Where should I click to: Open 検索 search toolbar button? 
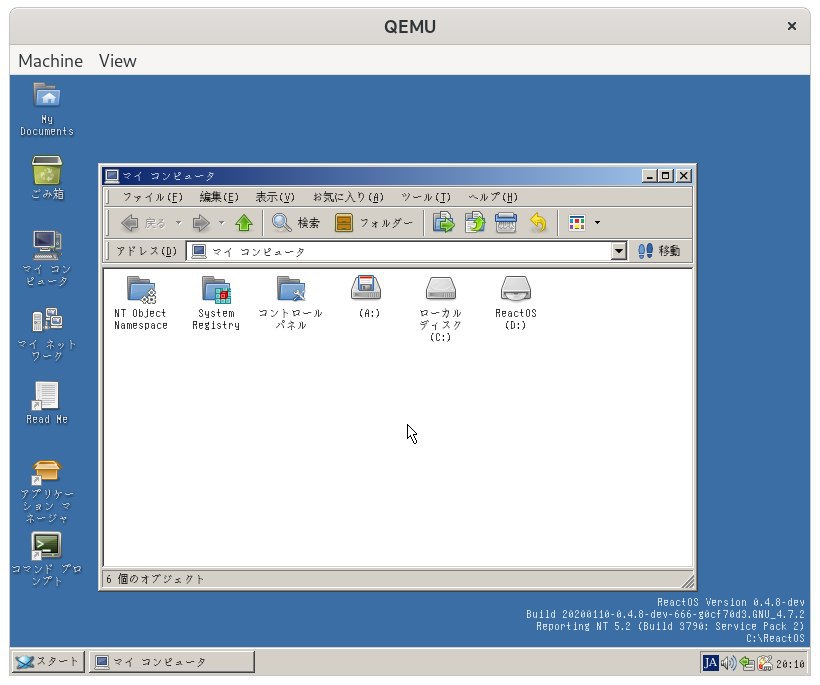(x=295, y=223)
